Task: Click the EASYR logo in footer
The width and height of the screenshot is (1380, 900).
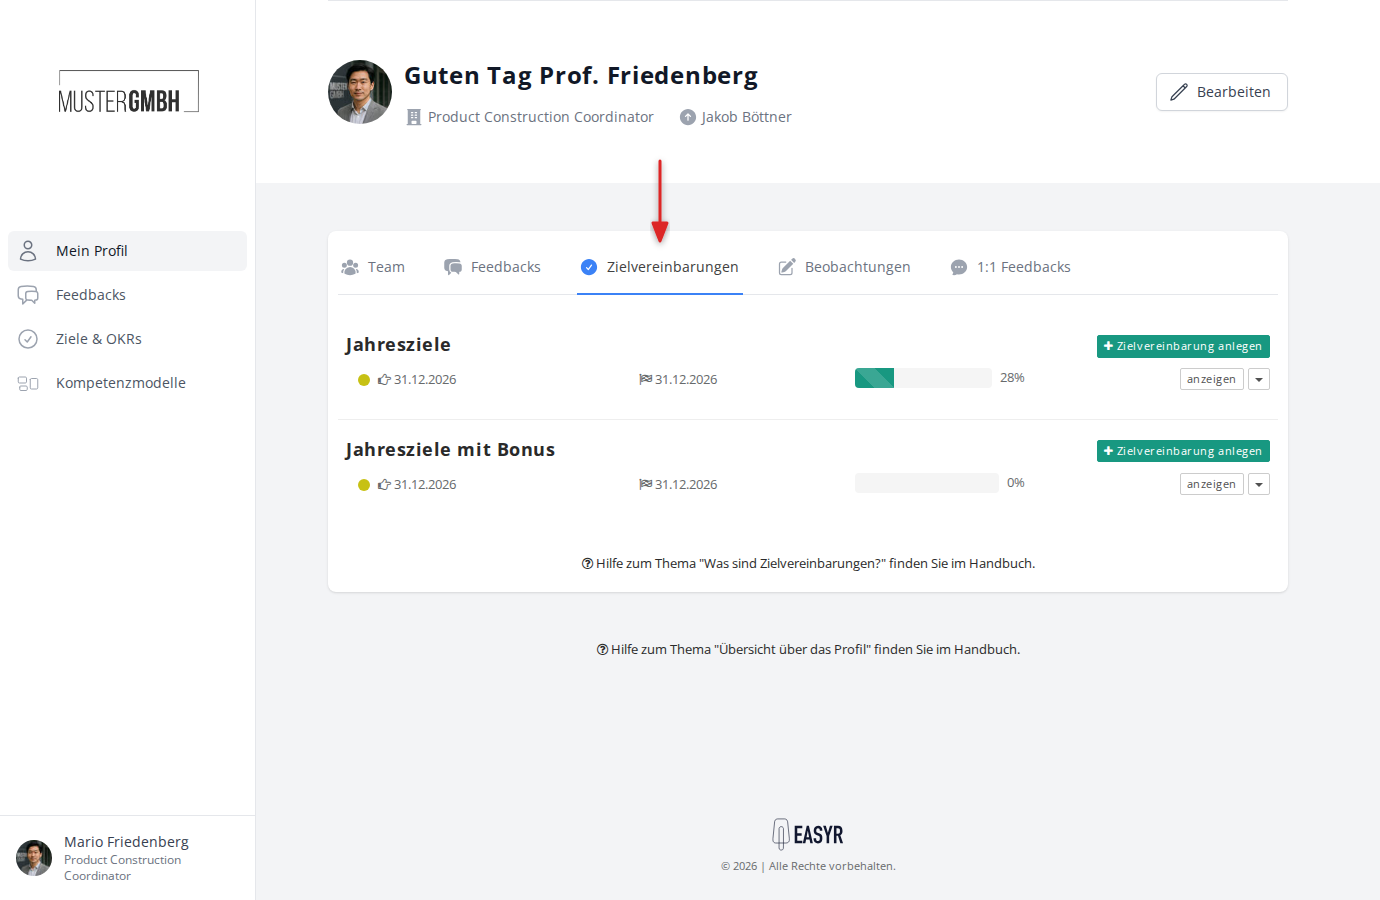Action: pyautogui.click(x=808, y=834)
